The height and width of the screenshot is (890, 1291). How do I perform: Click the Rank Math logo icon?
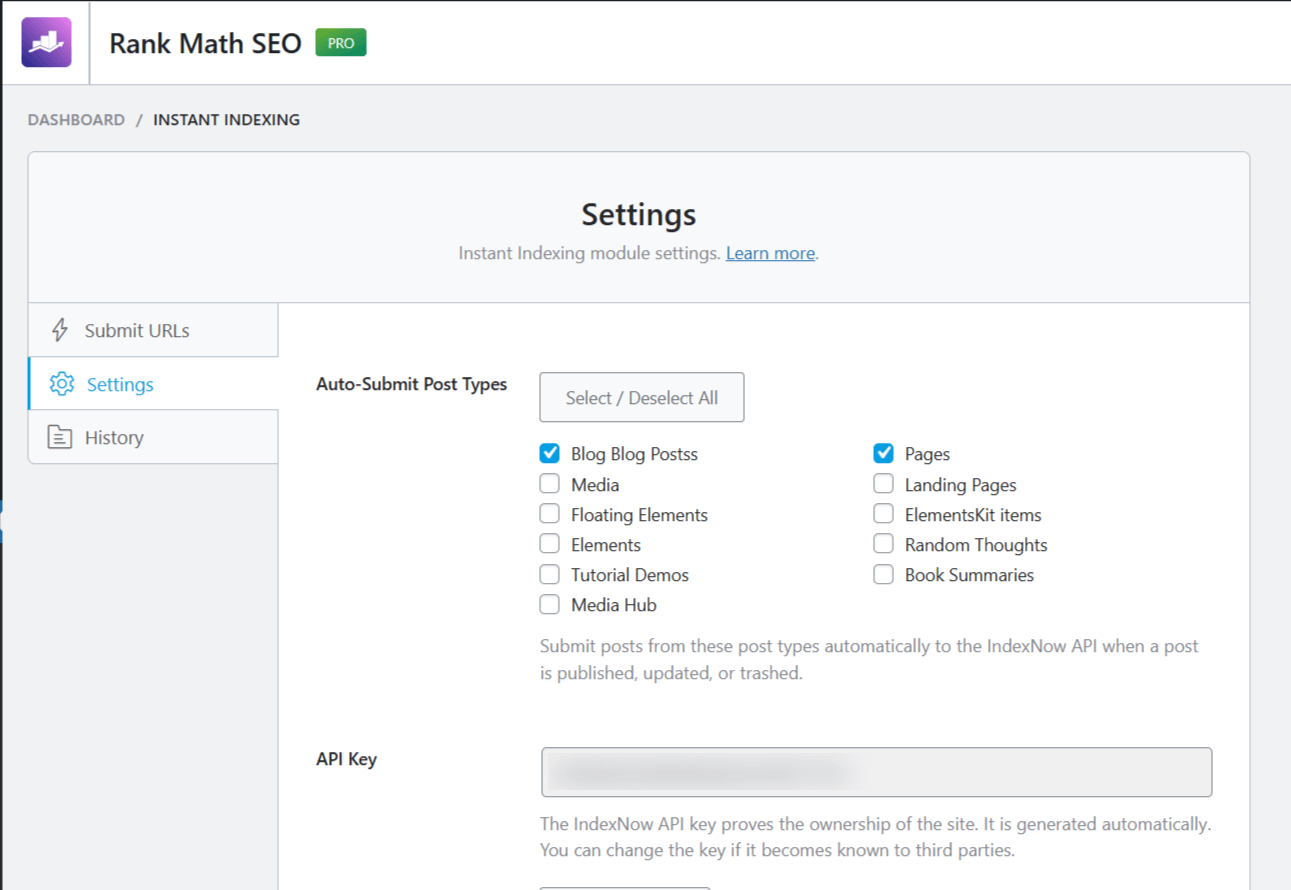pyautogui.click(x=46, y=42)
